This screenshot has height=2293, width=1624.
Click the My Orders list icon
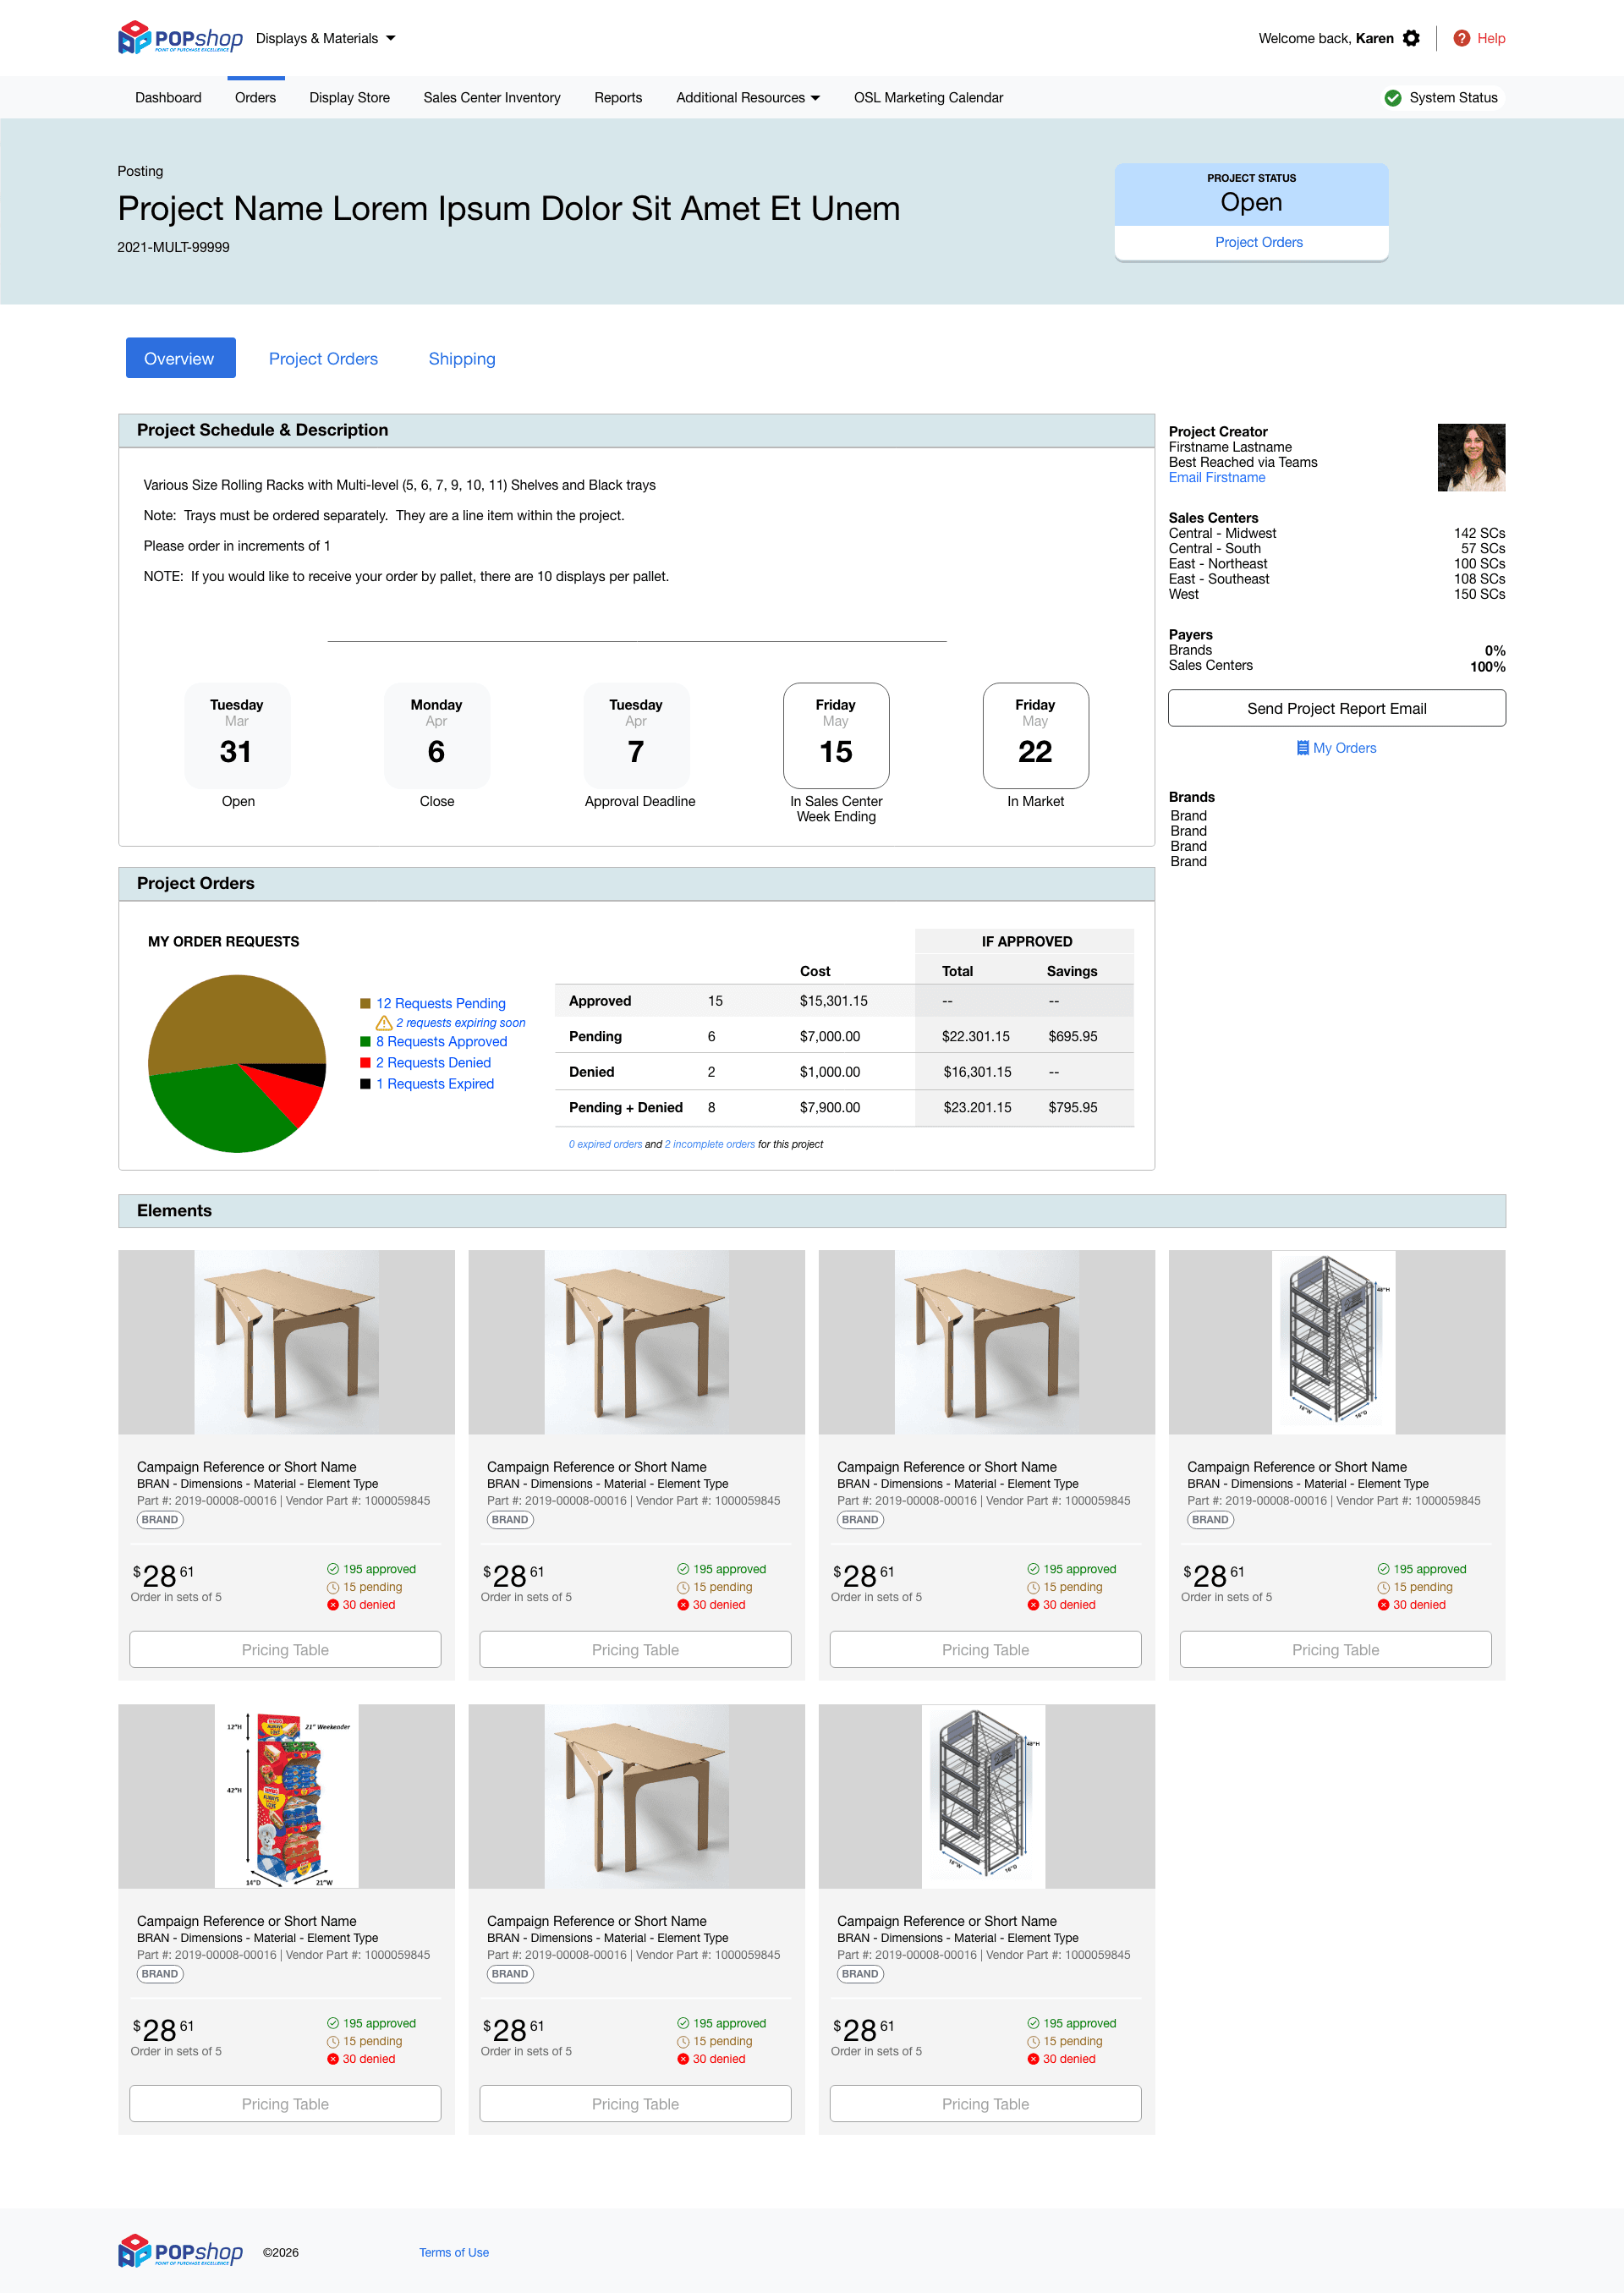[x=1302, y=748]
